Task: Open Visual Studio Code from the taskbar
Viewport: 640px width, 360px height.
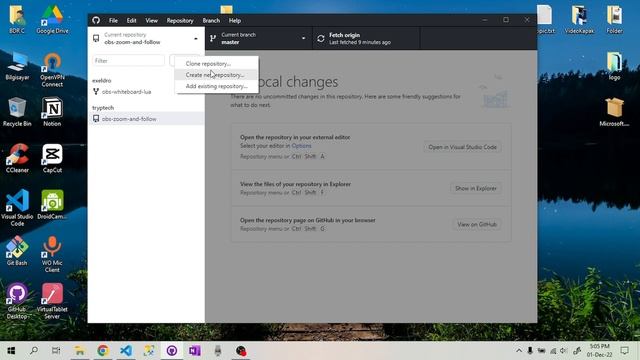Action: pyautogui.click(x=126, y=351)
